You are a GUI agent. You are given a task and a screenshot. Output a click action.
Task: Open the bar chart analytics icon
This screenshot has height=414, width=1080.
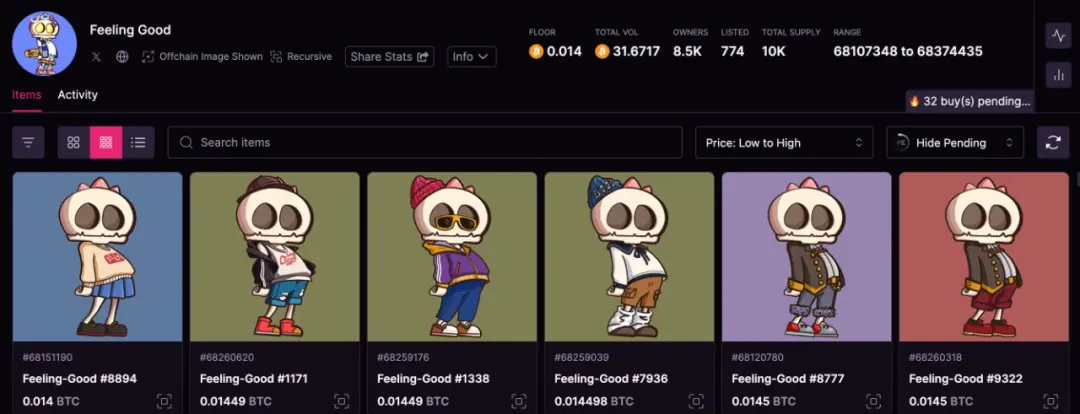pyautogui.click(x=1058, y=75)
